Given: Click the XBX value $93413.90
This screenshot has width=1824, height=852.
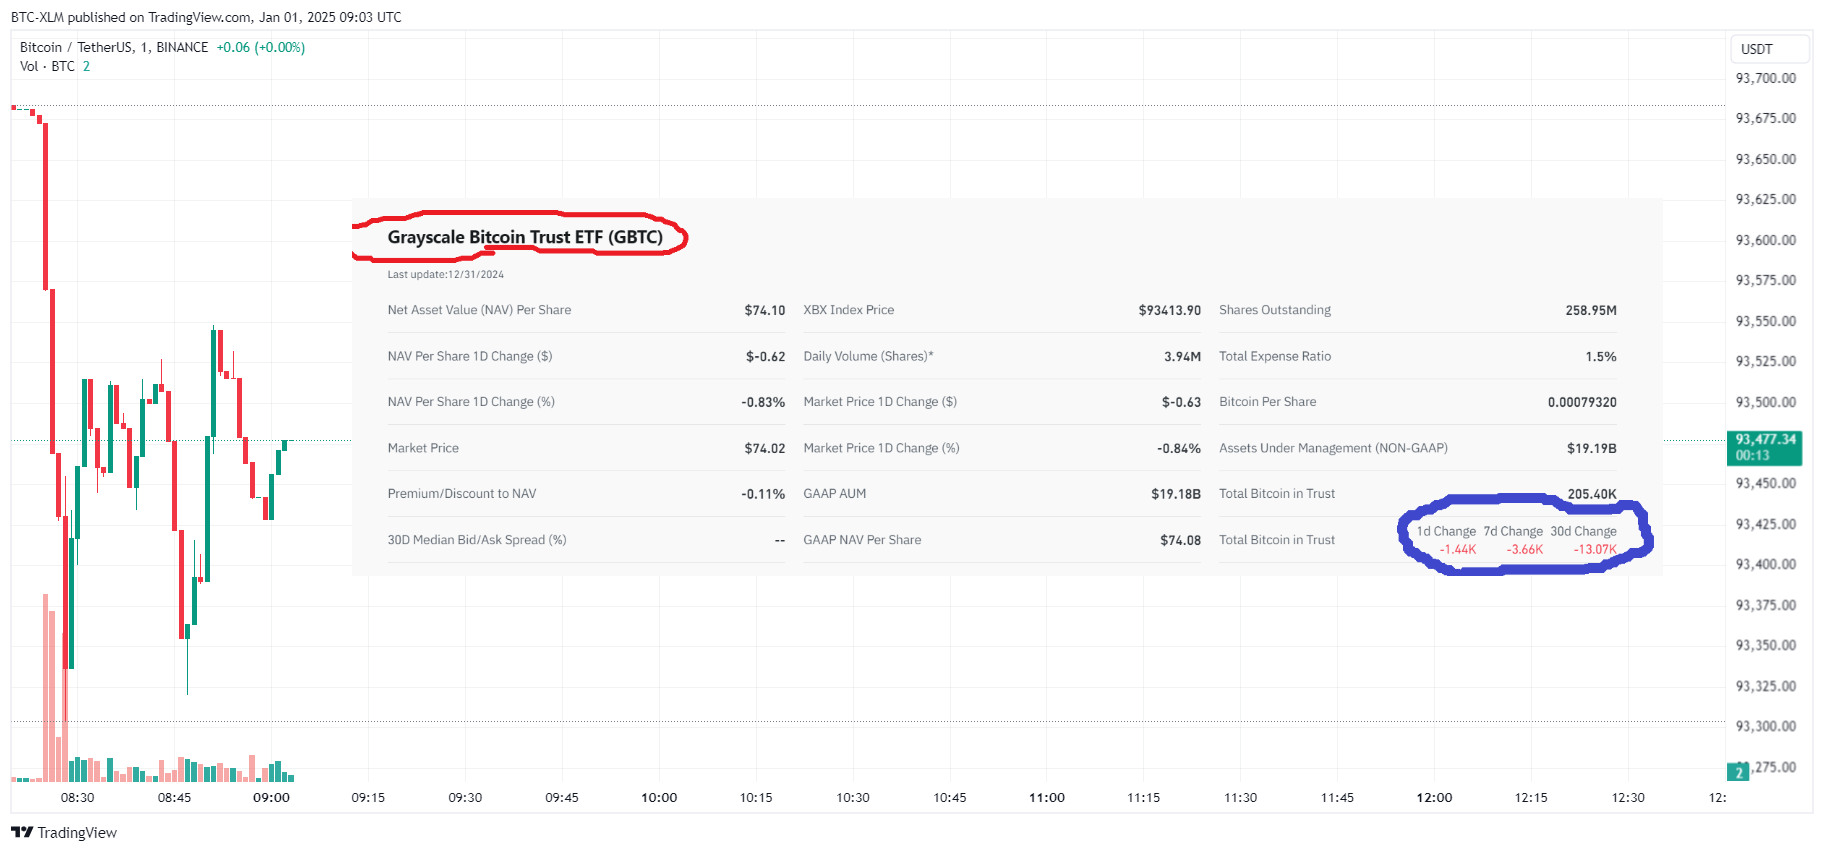Looking at the screenshot, I should click(x=1170, y=310).
